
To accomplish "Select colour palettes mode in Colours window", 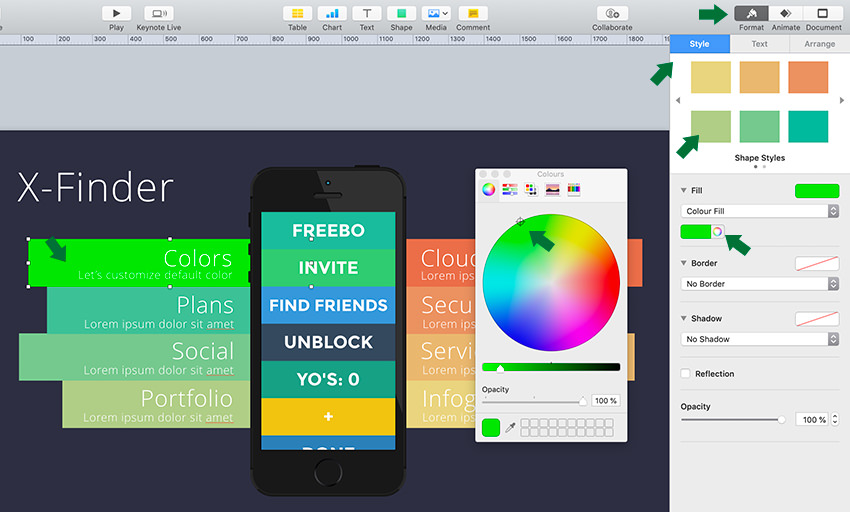I will [531, 189].
